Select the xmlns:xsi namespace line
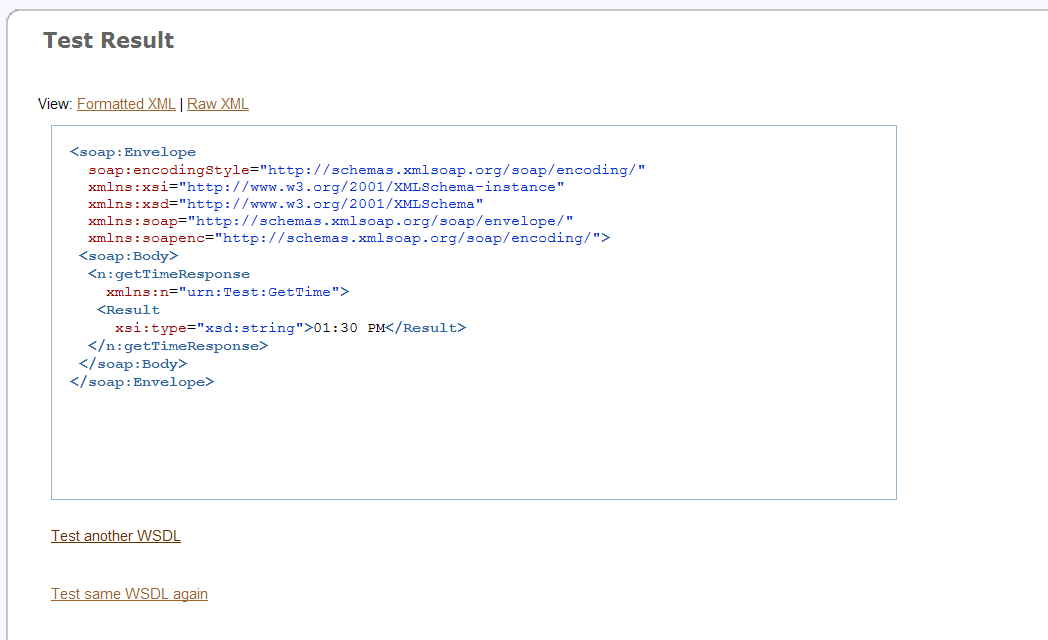 click(x=326, y=187)
